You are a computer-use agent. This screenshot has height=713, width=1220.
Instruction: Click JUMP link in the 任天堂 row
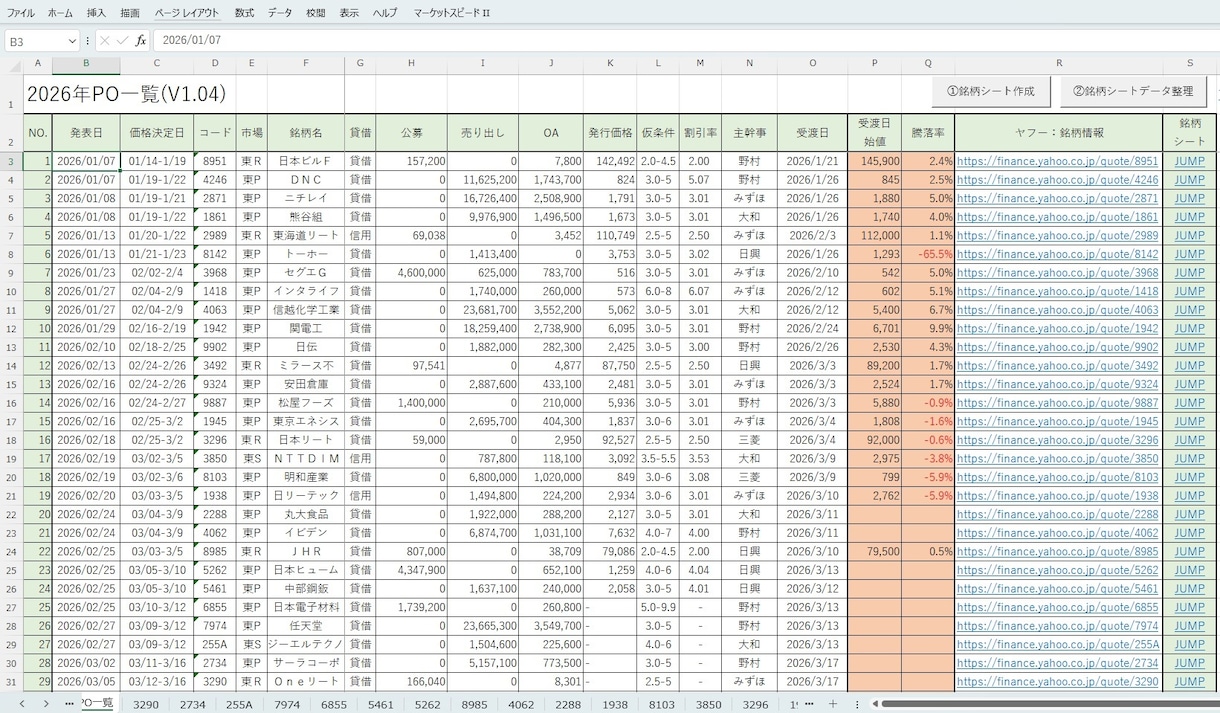[1189, 626]
